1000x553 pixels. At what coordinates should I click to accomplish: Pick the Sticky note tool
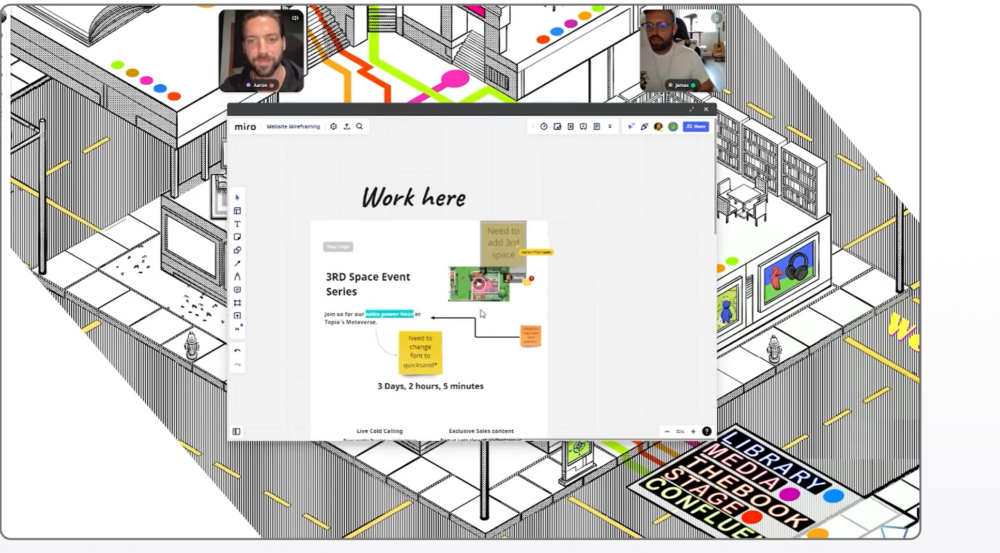point(237,237)
